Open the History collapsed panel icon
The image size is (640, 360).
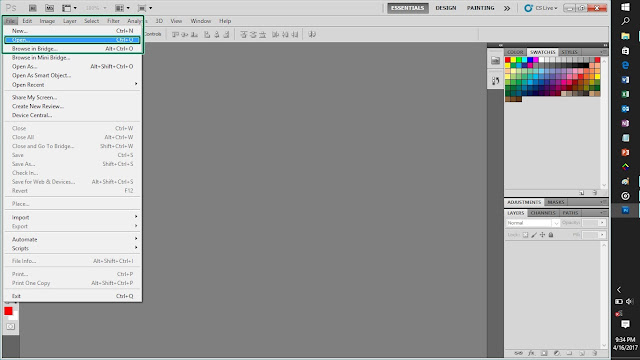click(496, 81)
